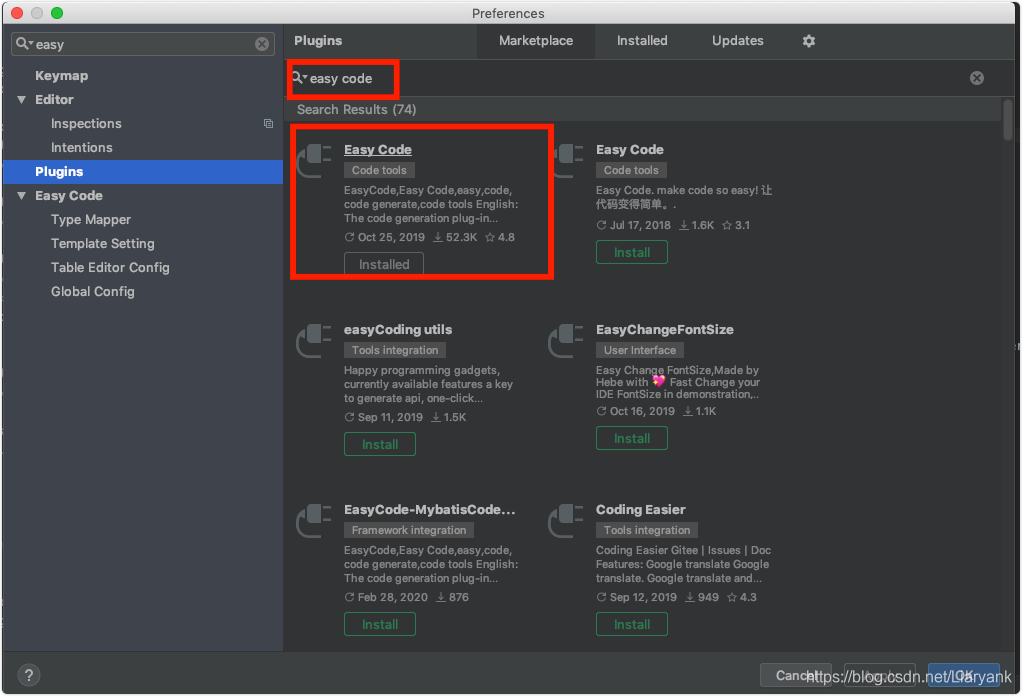The image size is (1022, 696).
Task: Install the EasyCode-MybatisCode plugin
Action: click(x=379, y=624)
